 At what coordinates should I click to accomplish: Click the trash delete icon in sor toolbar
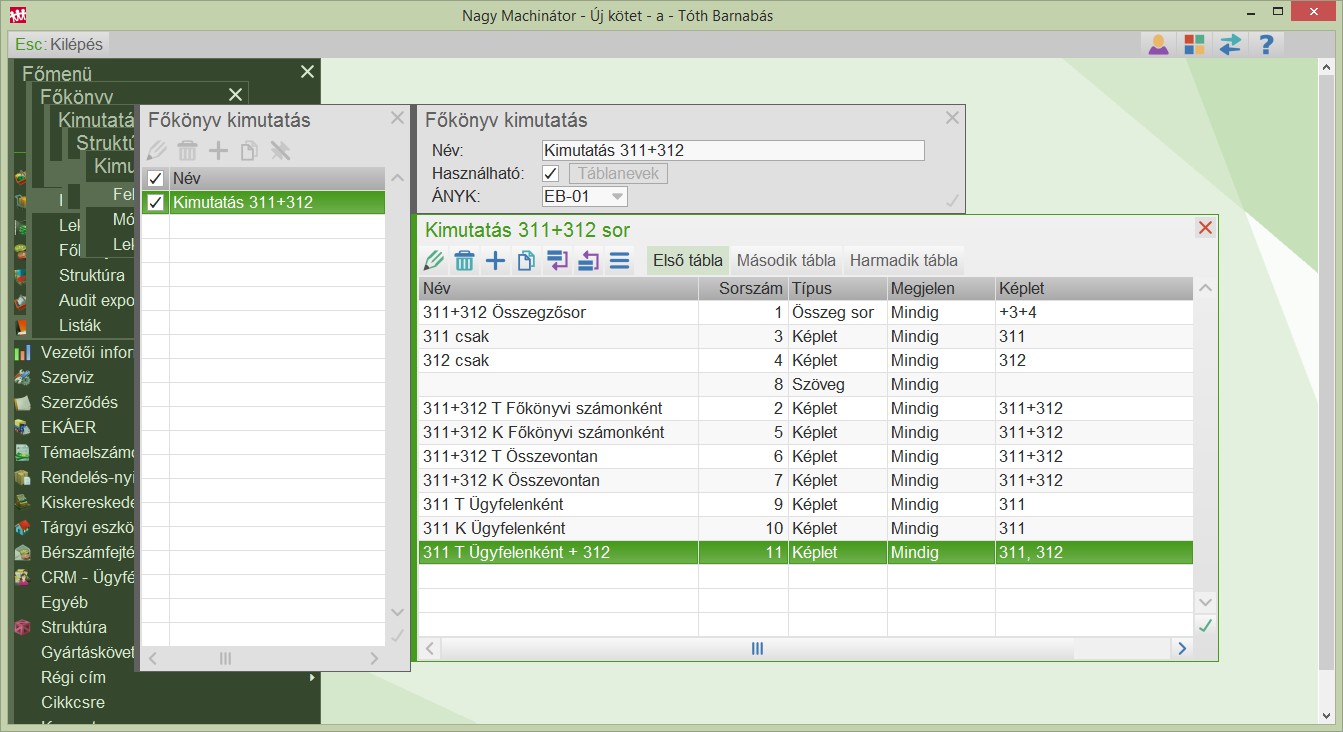tap(464, 261)
